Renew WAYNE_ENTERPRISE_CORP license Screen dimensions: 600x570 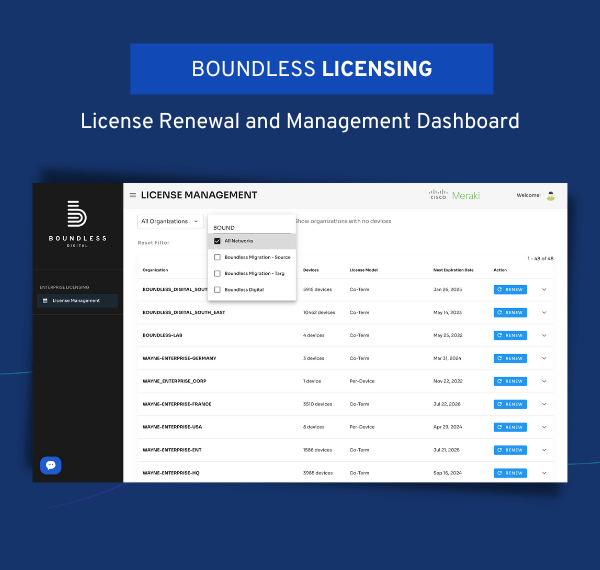tap(510, 381)
